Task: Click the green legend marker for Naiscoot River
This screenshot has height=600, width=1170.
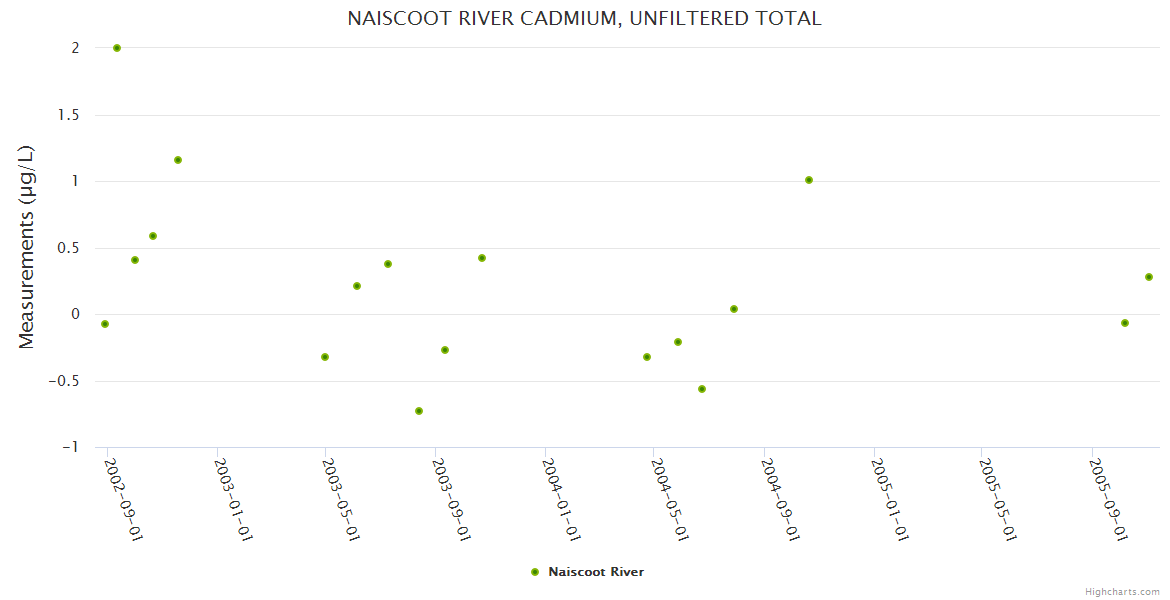Action: 534,572
